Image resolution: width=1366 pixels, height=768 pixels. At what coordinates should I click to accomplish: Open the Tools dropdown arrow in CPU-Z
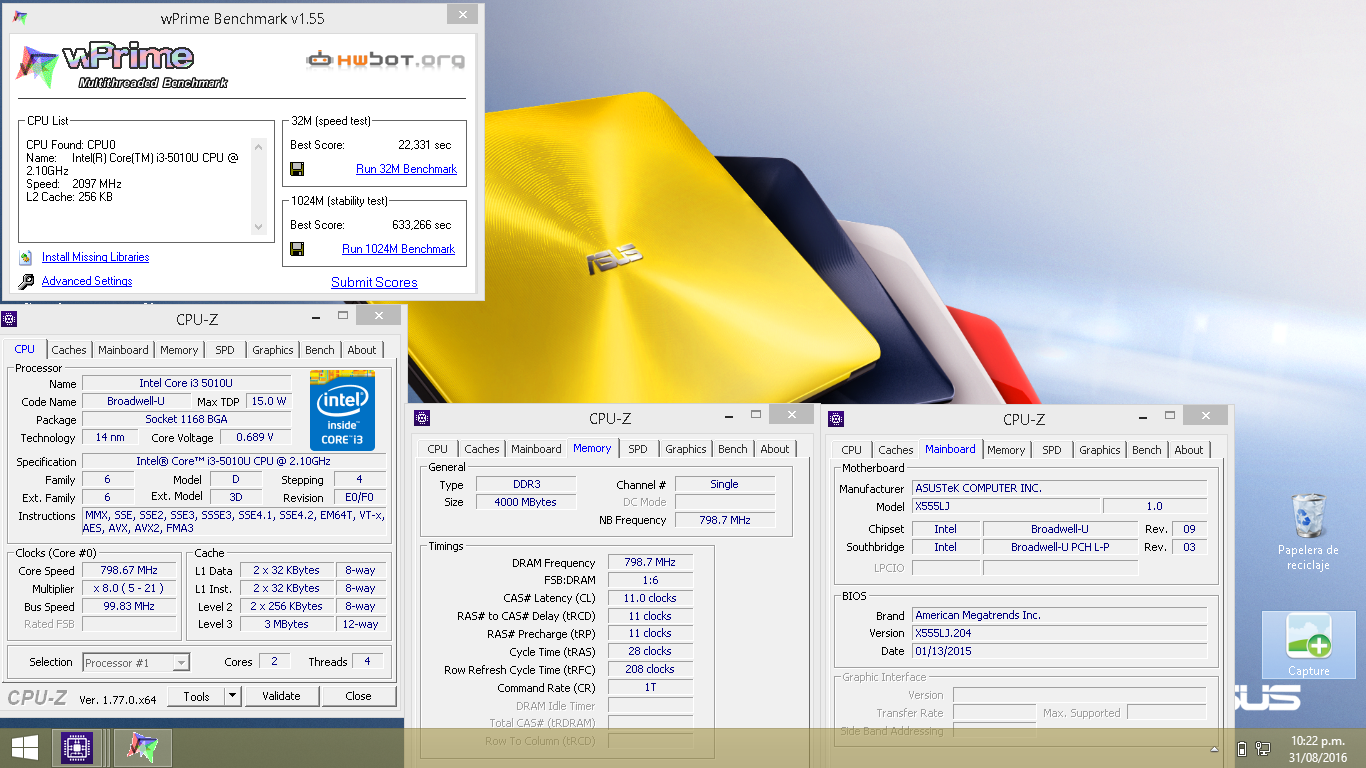click(x=232, y=696)
